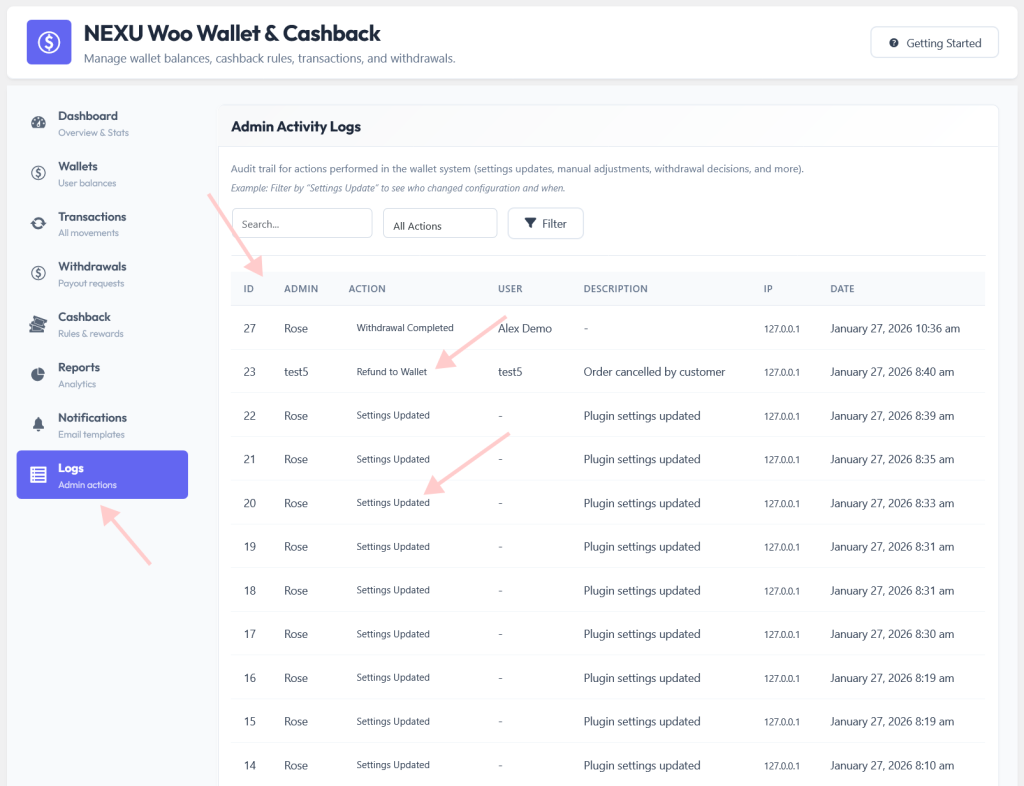Click the Cashback money stack icon
Screen dimensions: 1024x786
click(x=39, y=324)
